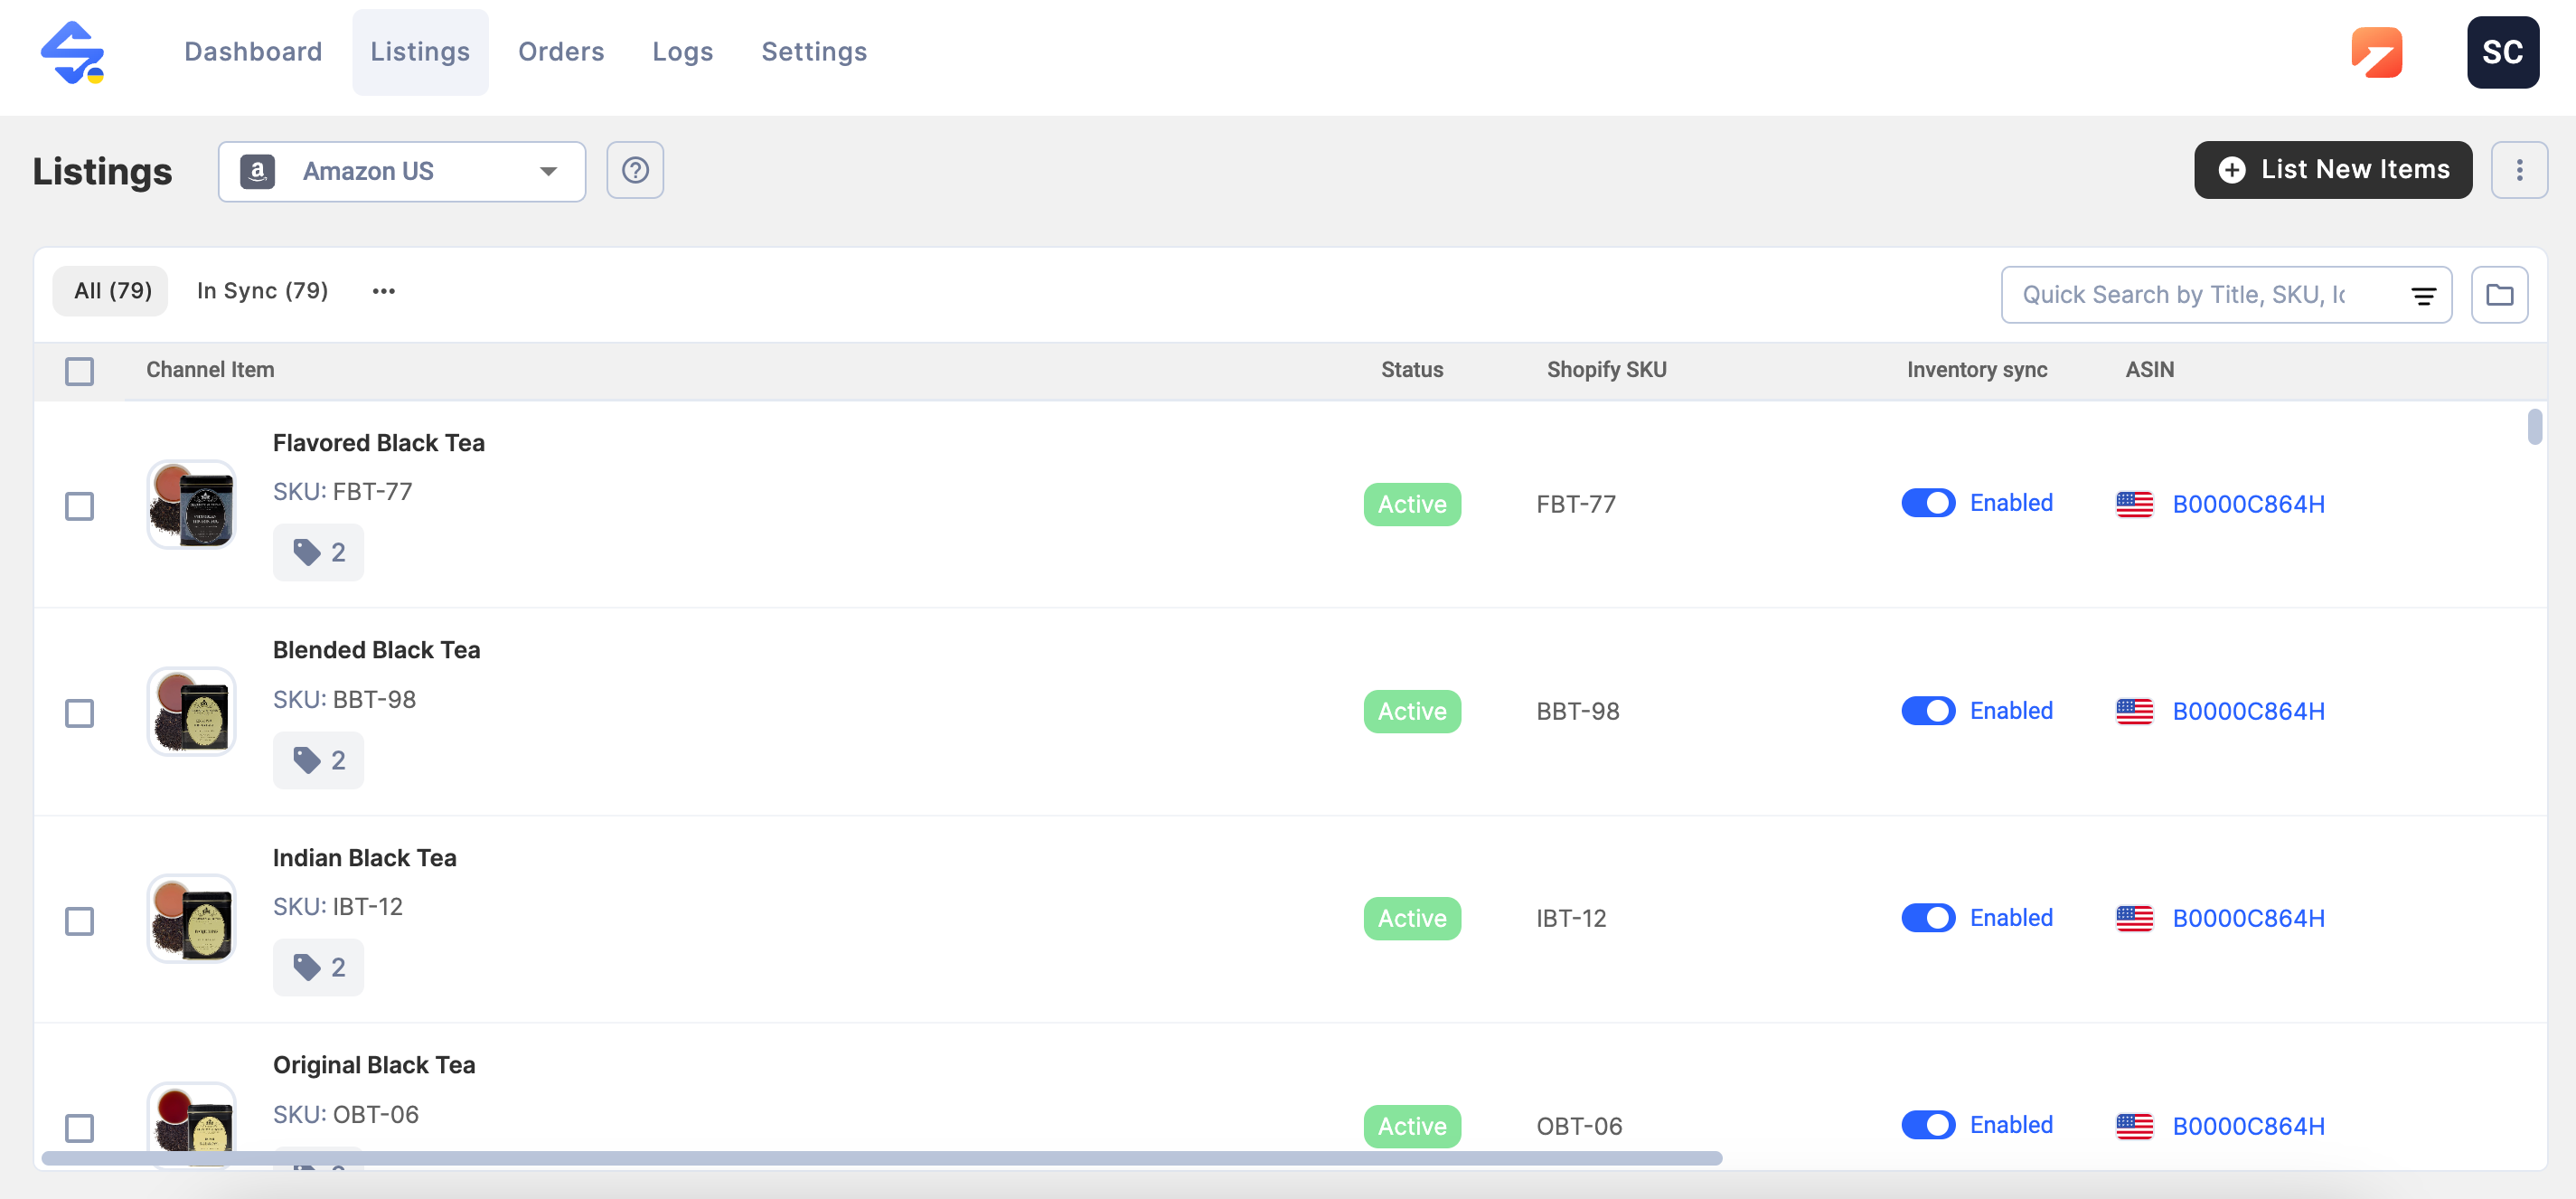
Task: Tick the select-all checkbox in the table header
Action: point(79,371)
